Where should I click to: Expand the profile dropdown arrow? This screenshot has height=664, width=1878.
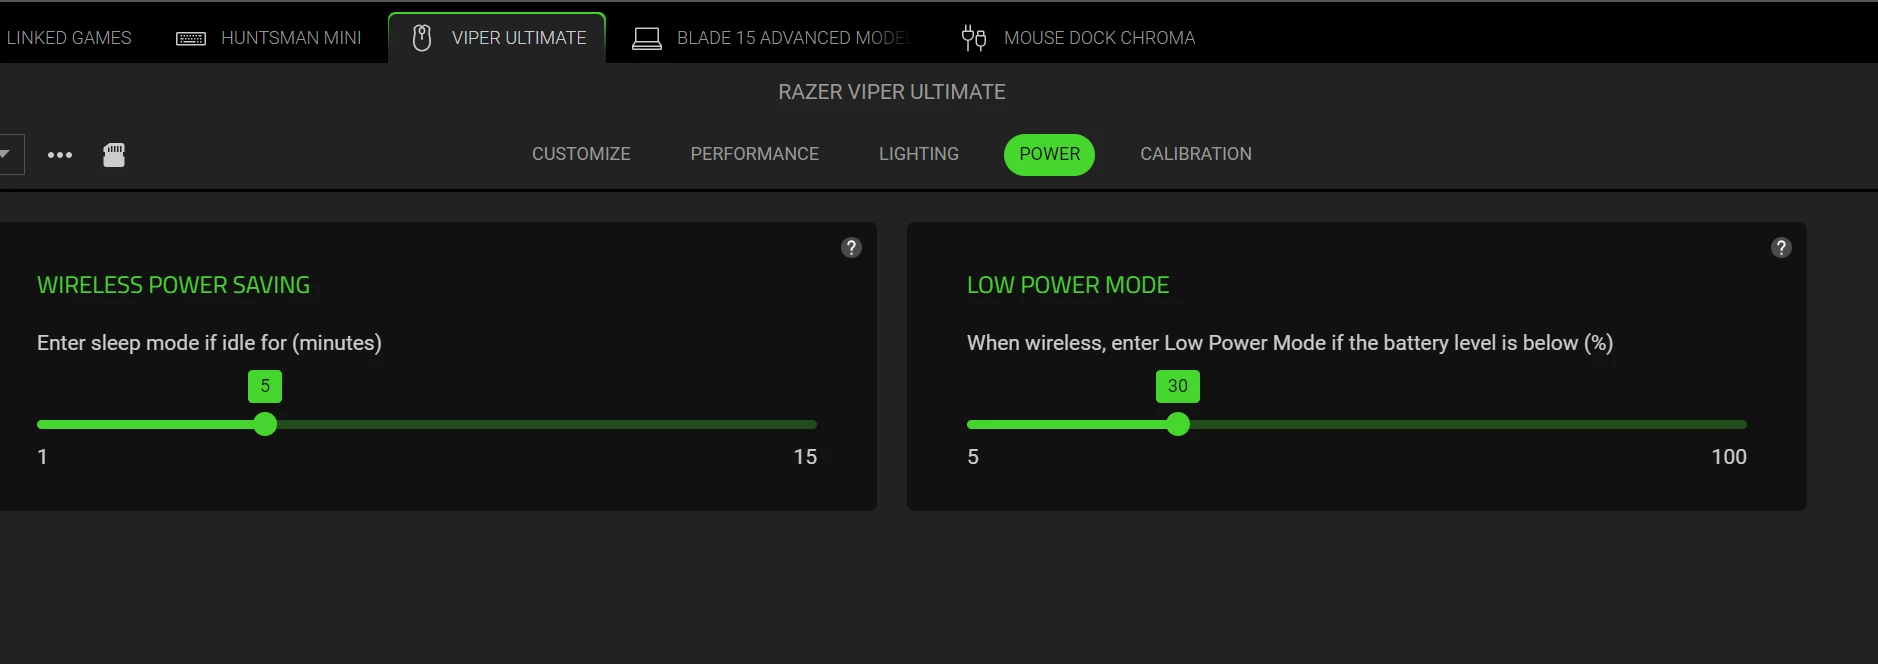pyautogui.click(x=6, y=154)
